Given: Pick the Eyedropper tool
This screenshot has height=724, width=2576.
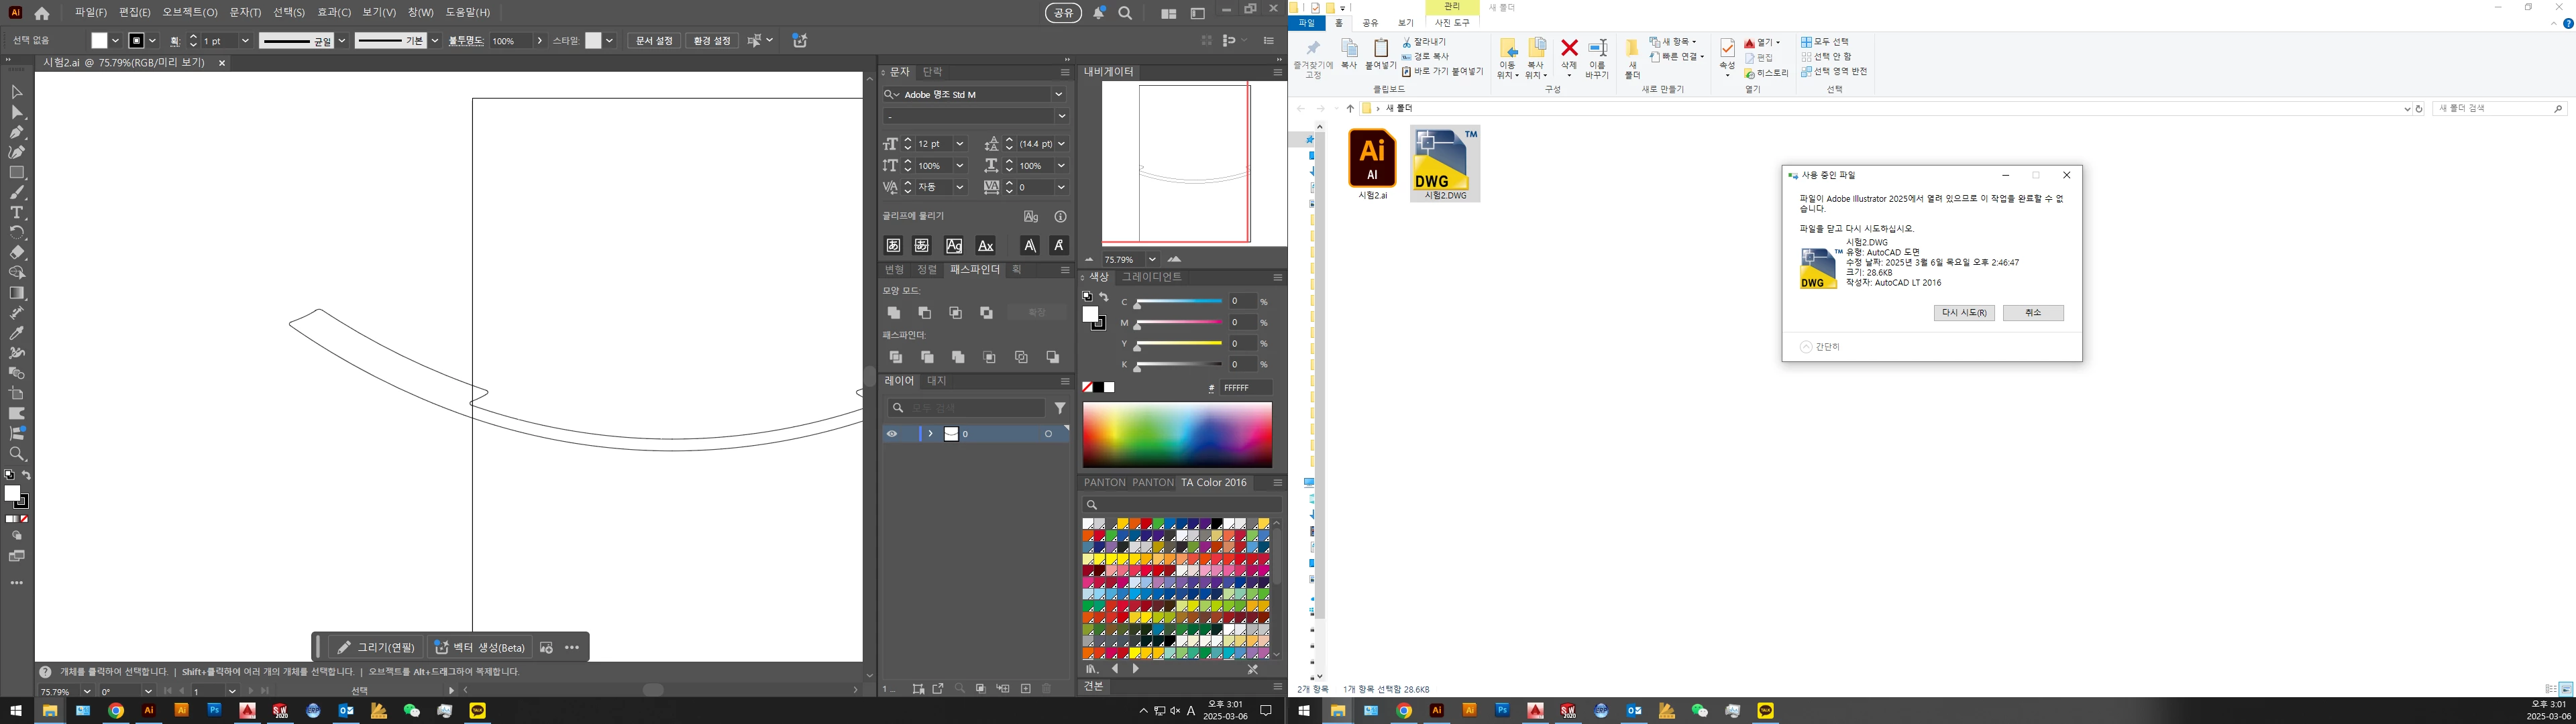Looking at the screenshot, I should tap(17, 333).
